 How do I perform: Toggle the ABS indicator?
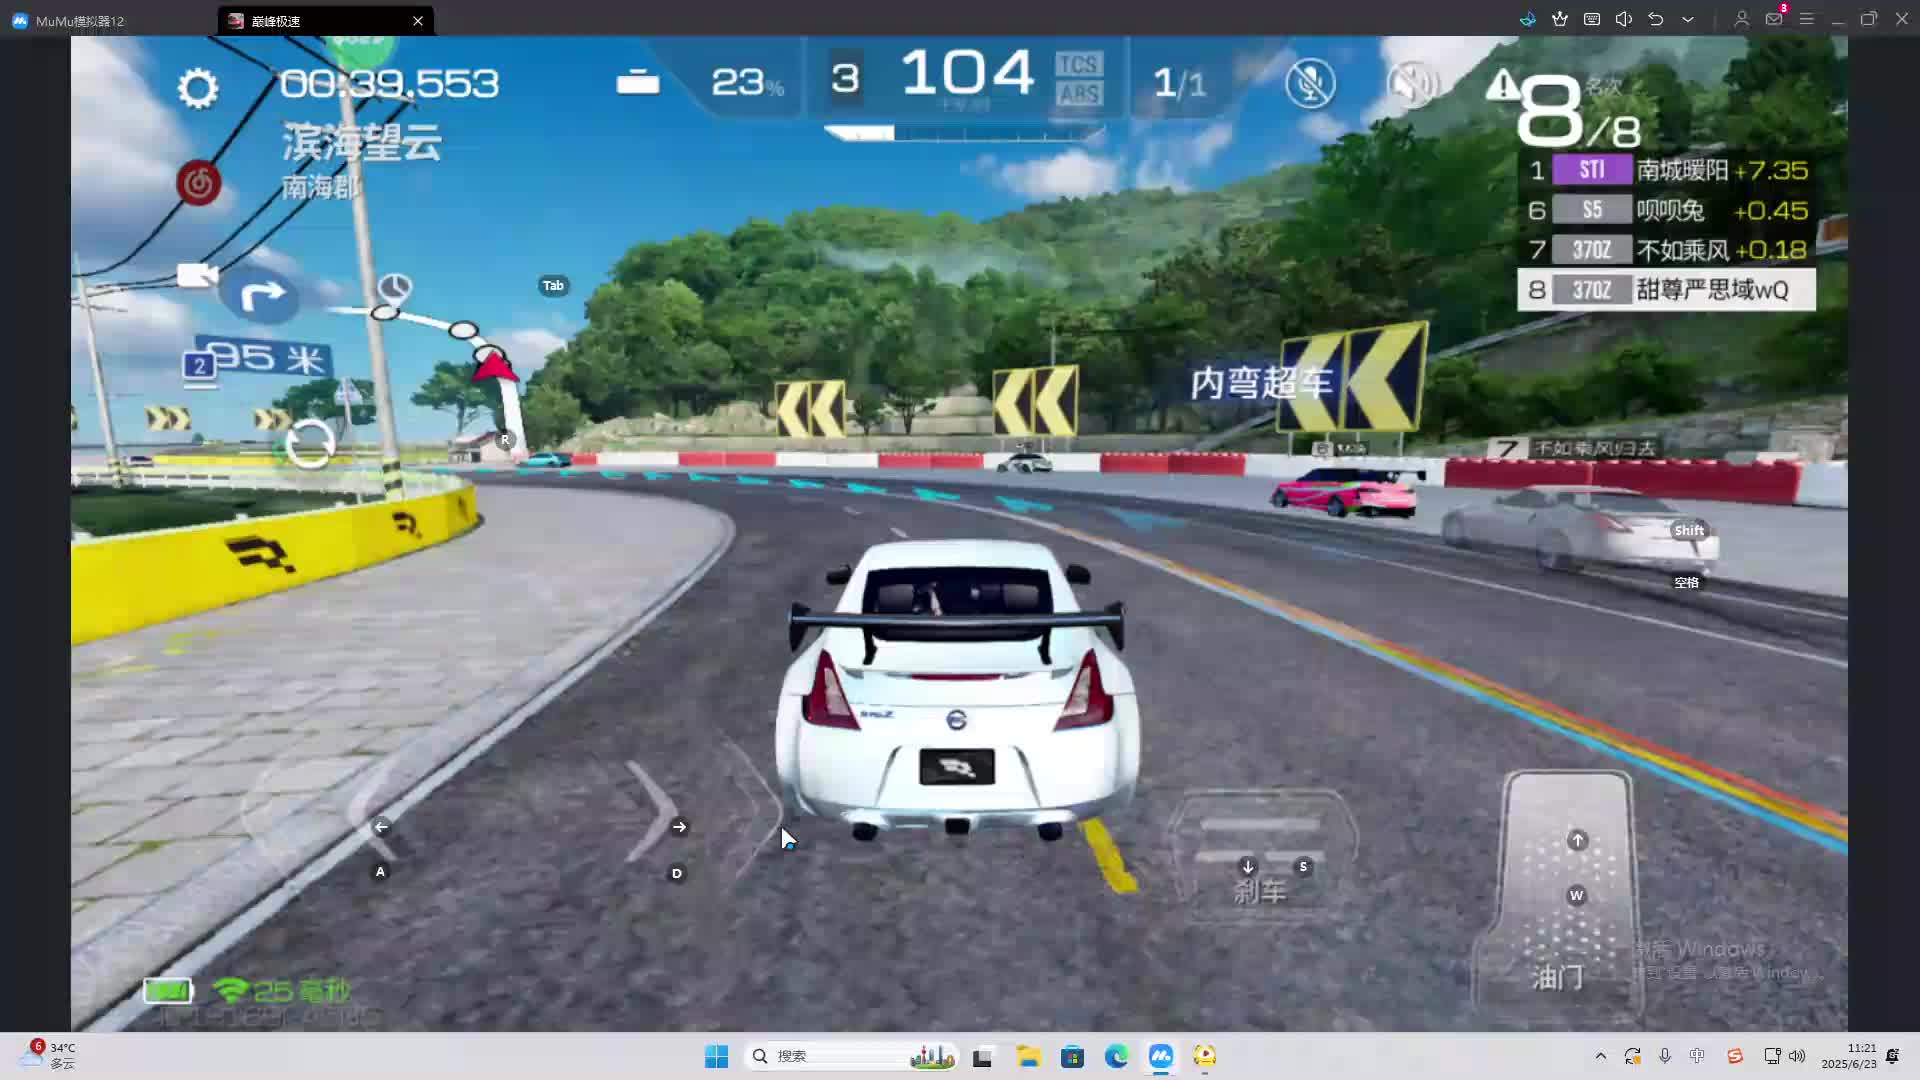pos(1078,94)
